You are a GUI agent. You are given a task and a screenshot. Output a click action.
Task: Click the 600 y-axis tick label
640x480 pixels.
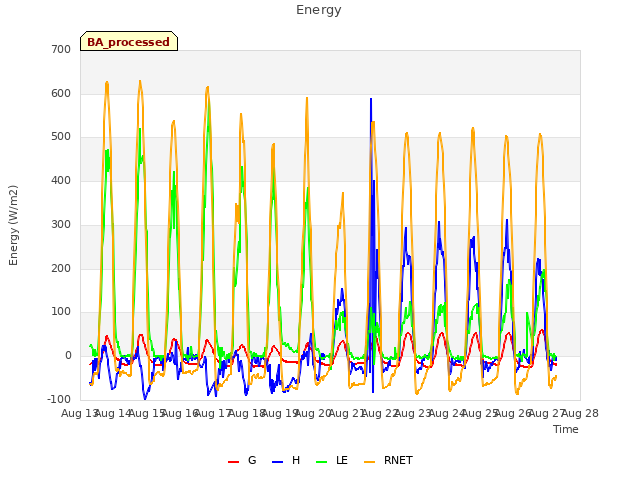[x=61, y=93]
